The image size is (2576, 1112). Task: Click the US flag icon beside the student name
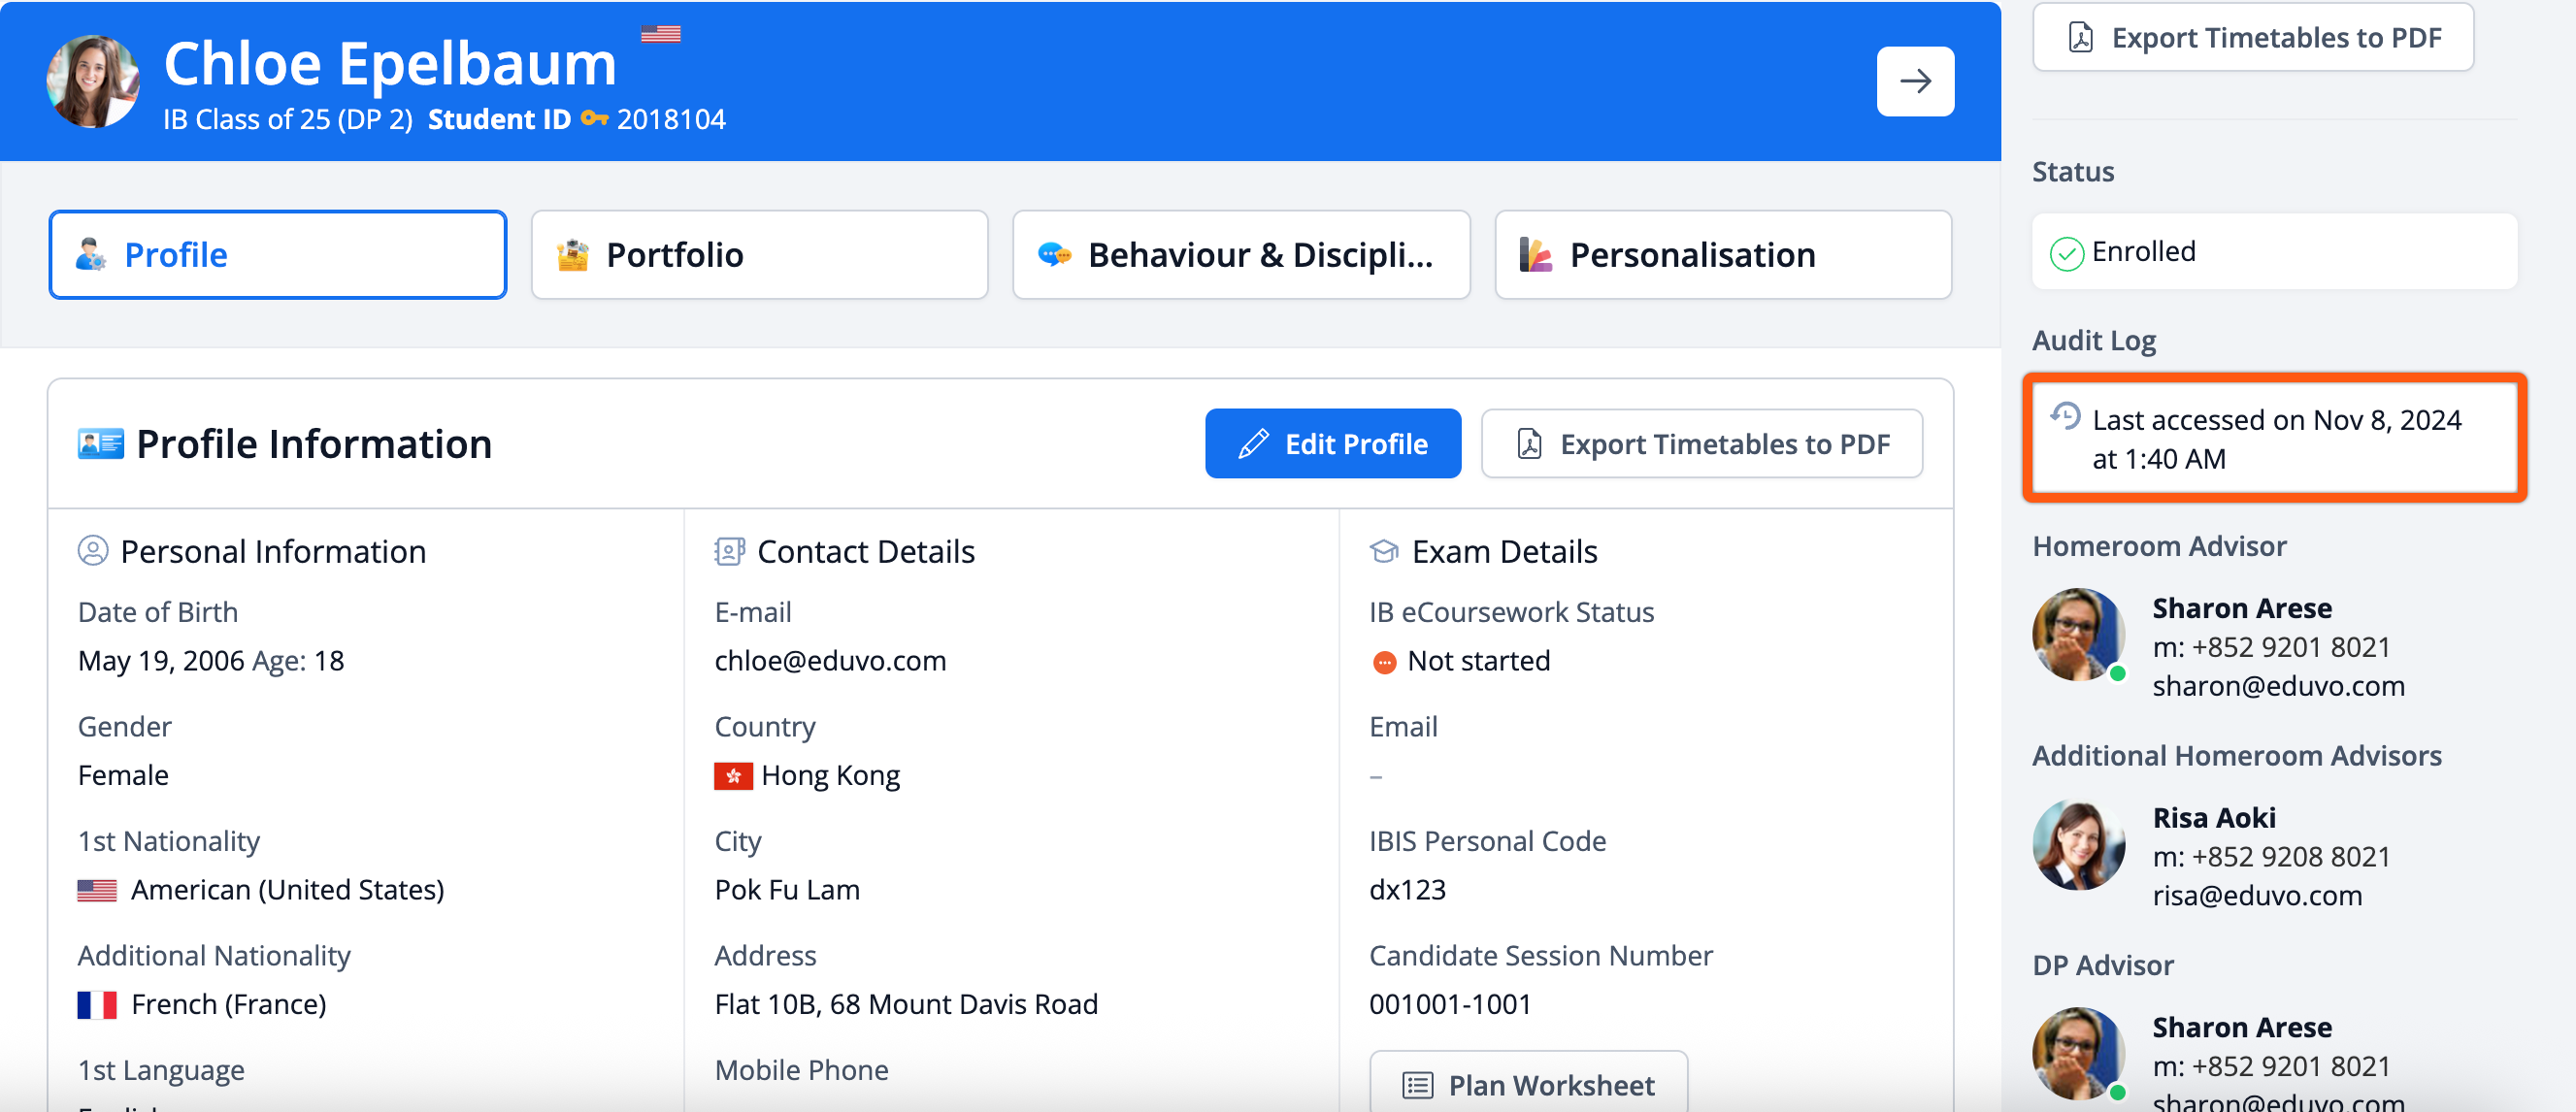[660, 34]
